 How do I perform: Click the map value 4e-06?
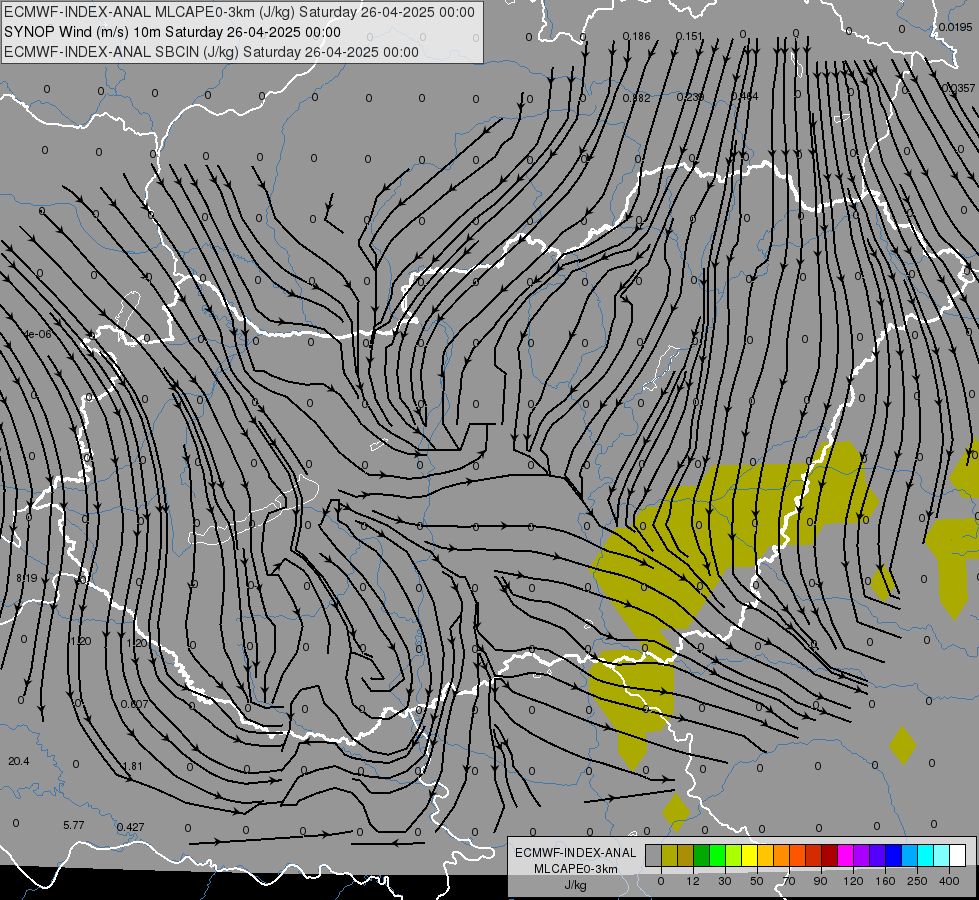[37, 334]
